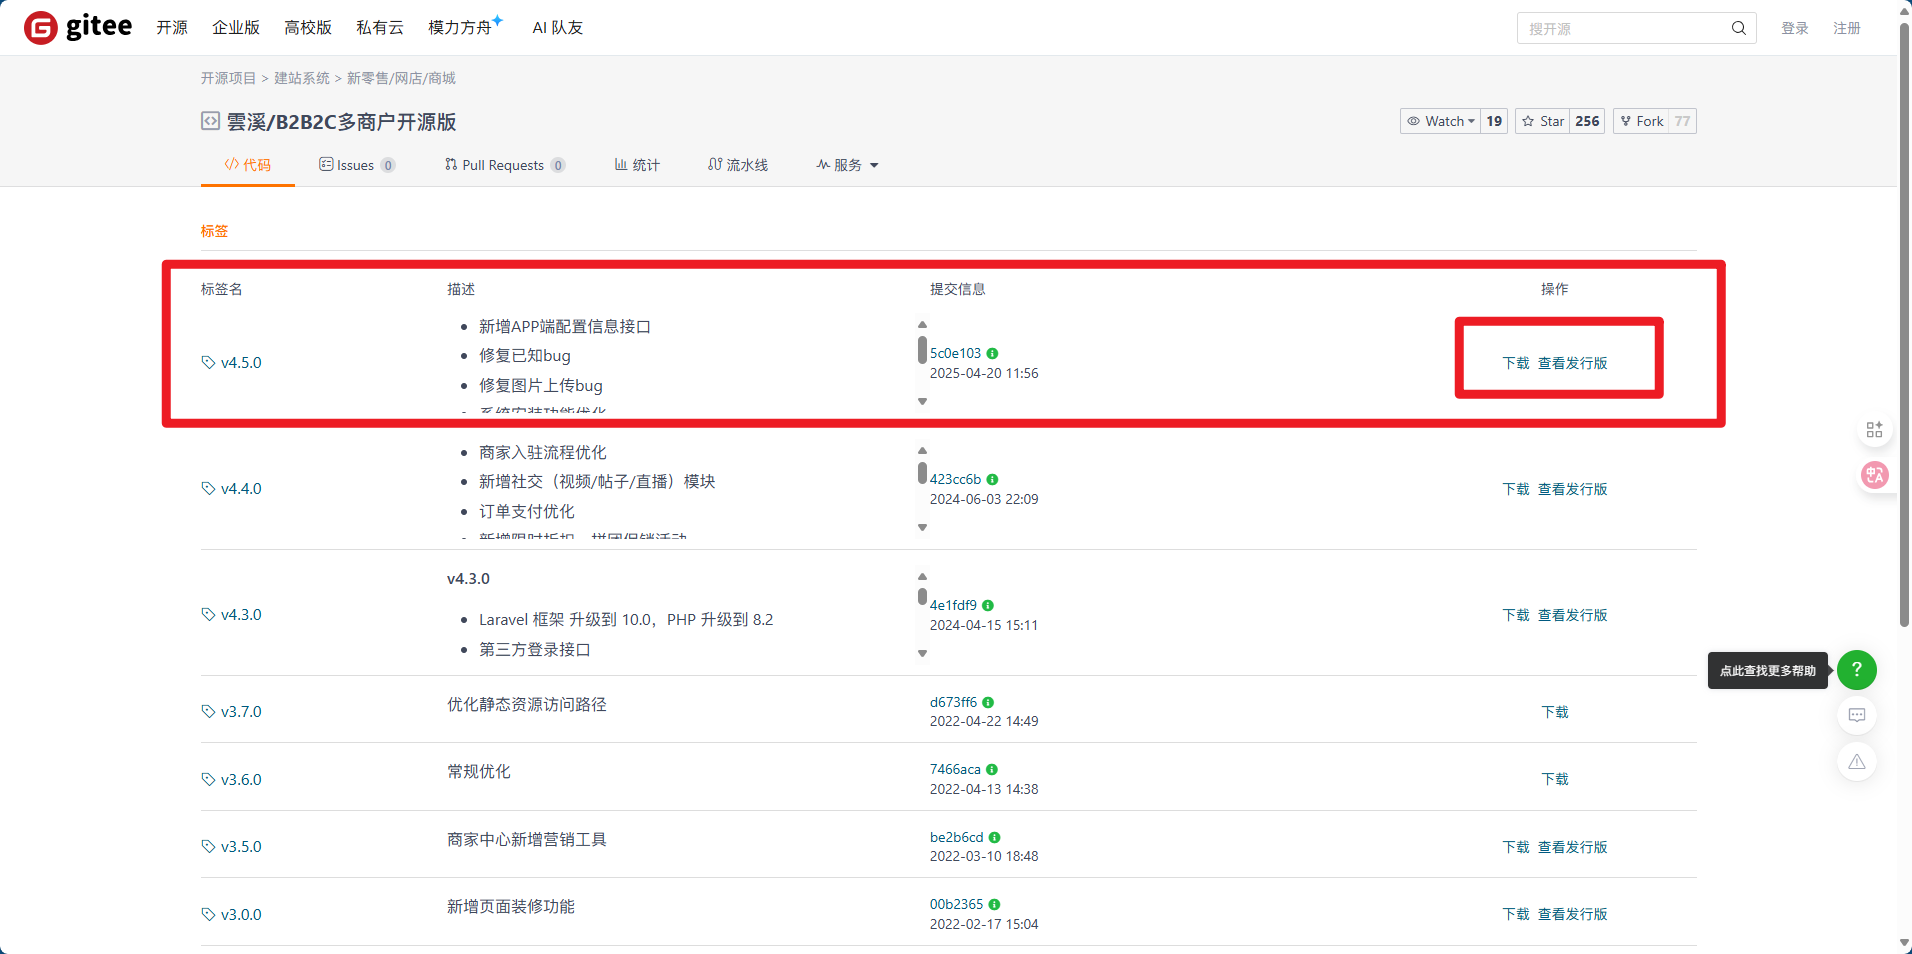This screenshot has width=1912, height=954.
Task: Click the 登录 link
Action: pyautogui.click(x=1795, y=28)
